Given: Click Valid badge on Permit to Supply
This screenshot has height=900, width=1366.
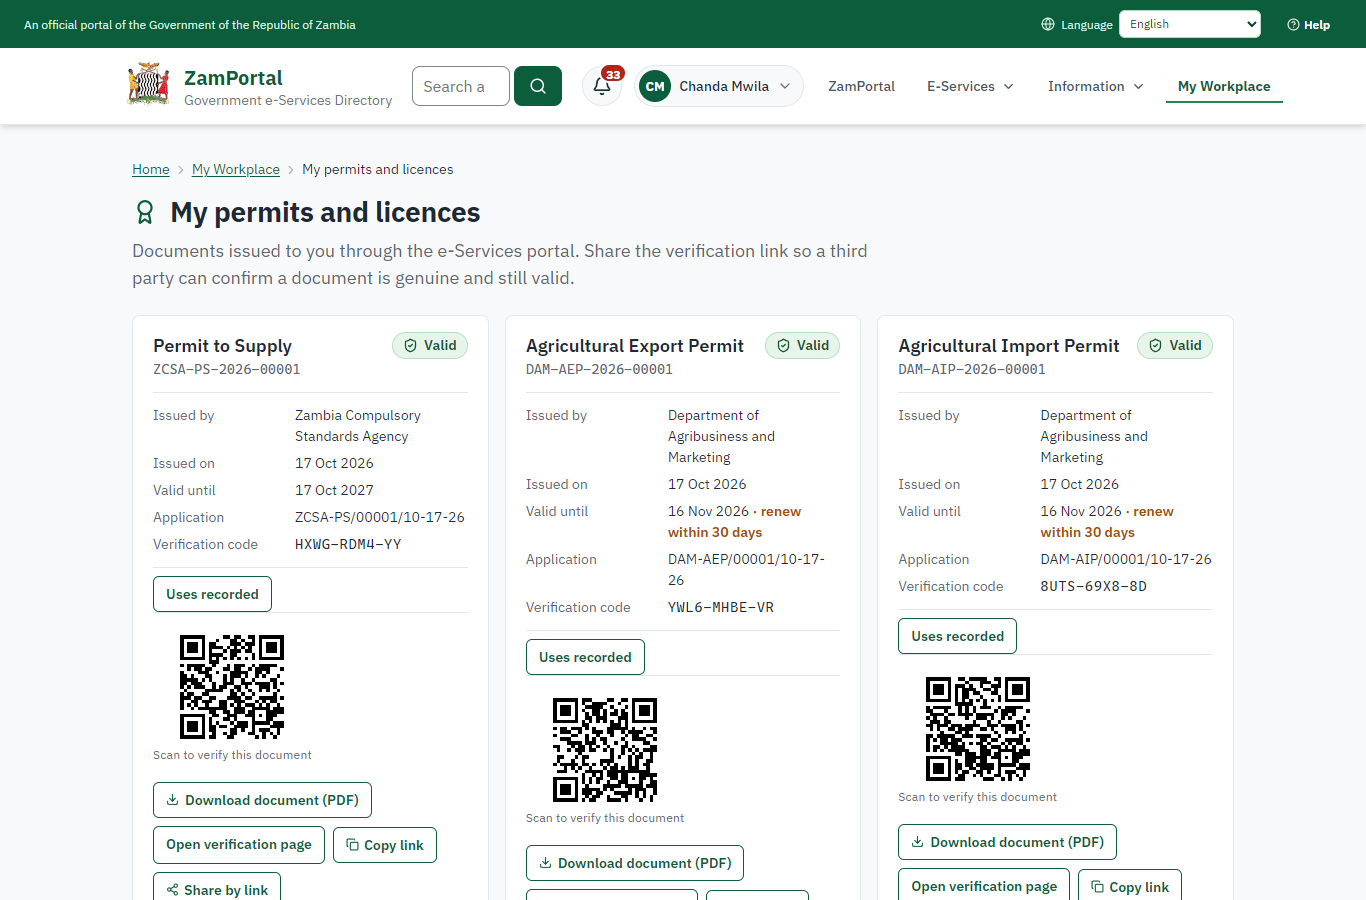Looking at the screenshot, I should pyautogui.click(x=430, y=345).
